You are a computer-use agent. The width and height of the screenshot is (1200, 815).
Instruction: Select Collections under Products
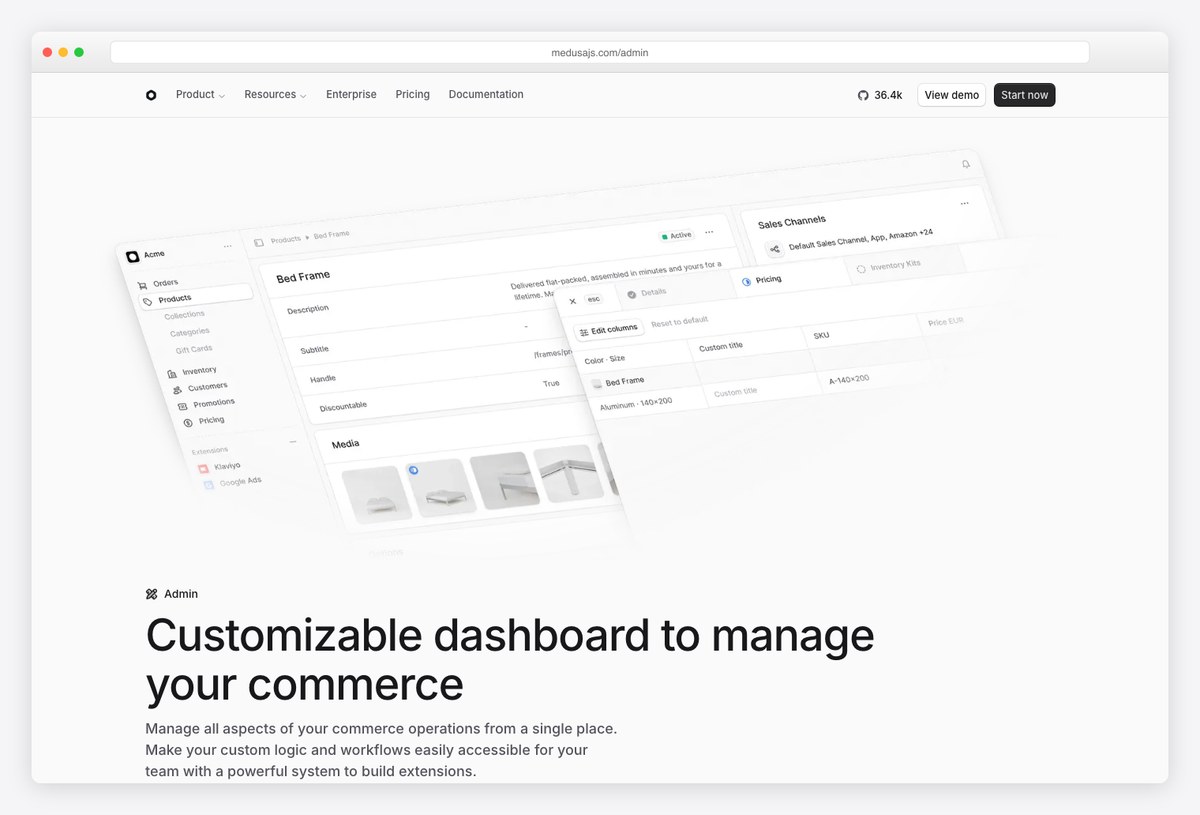(x=184, y=315)
